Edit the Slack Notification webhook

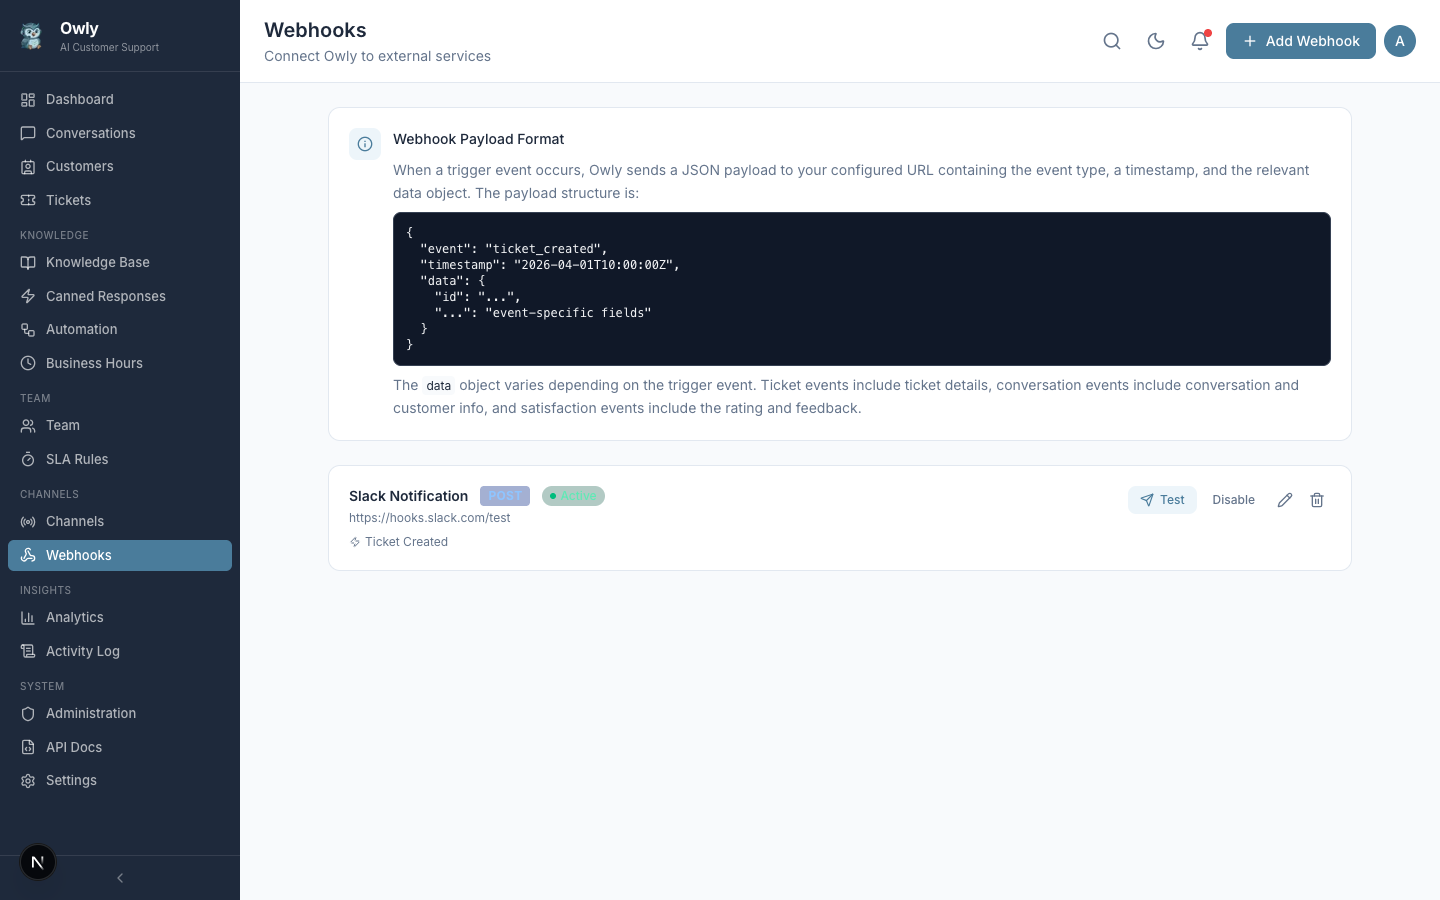[1285, 500]
